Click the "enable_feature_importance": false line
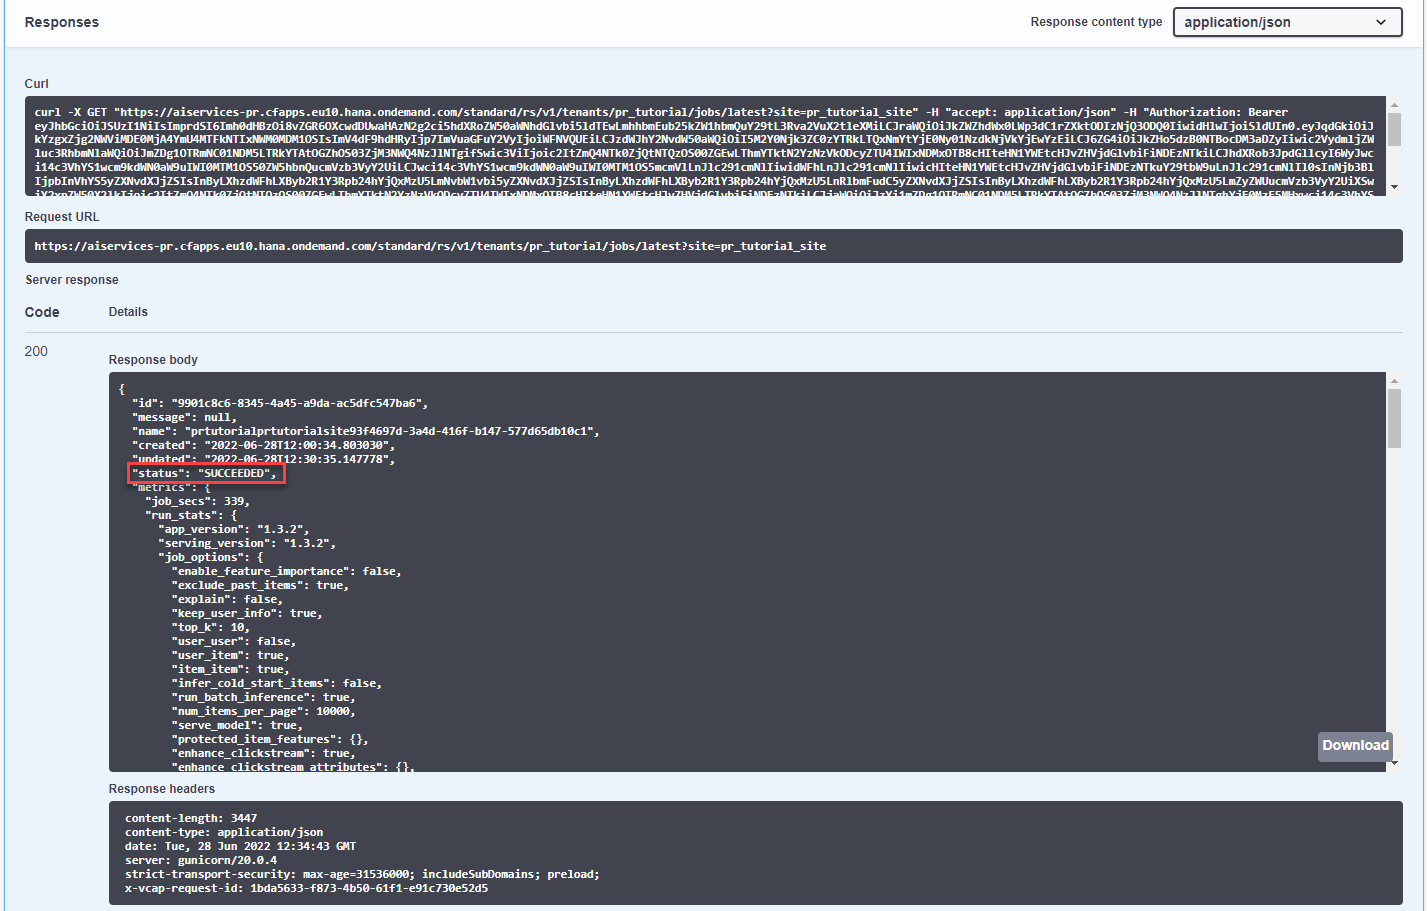This screenshot has width=1427, height=911. point(286,571)
